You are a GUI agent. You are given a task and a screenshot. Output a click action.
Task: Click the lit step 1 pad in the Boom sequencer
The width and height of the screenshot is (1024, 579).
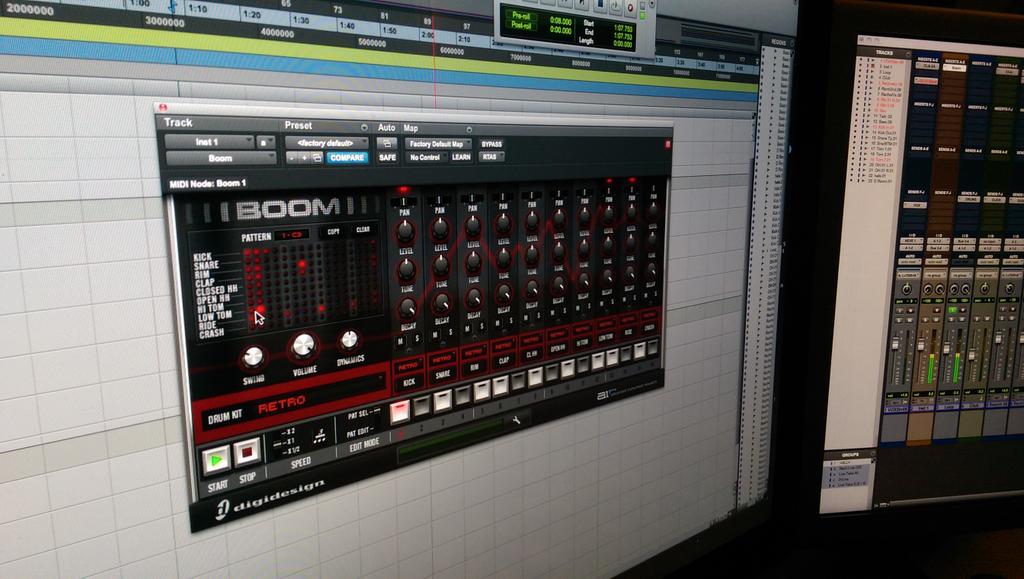click(399, 411)
